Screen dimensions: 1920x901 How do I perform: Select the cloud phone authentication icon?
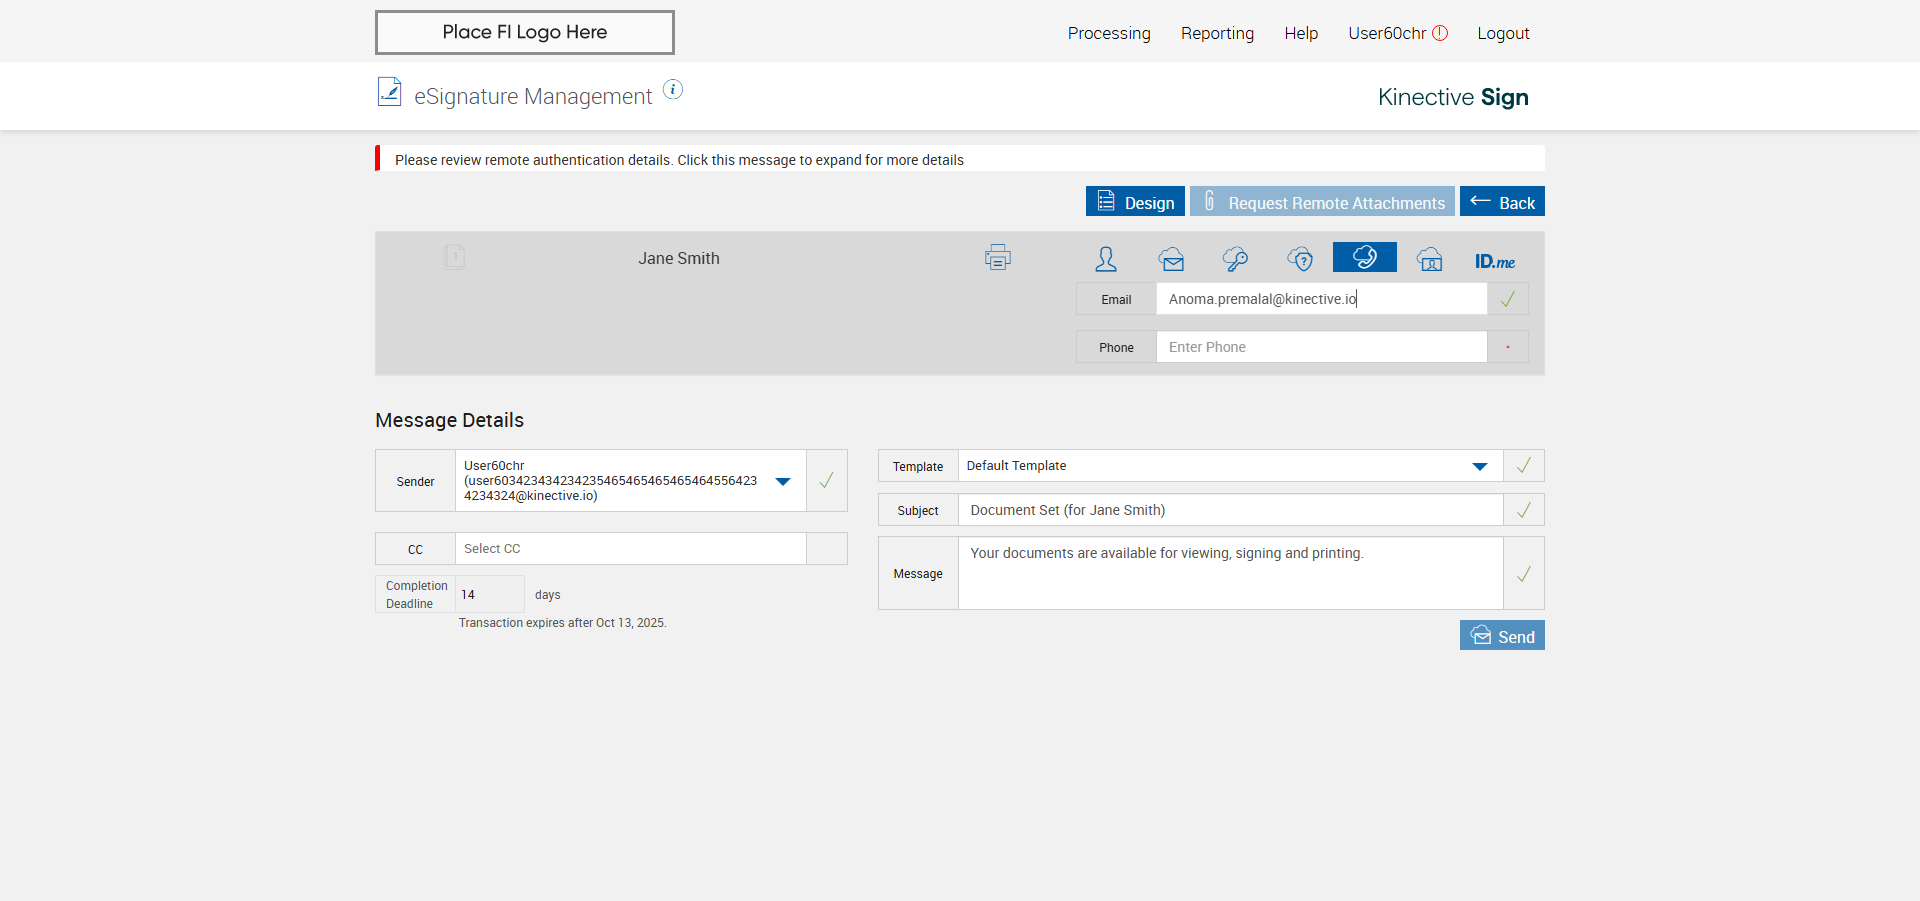point(1364,257)
